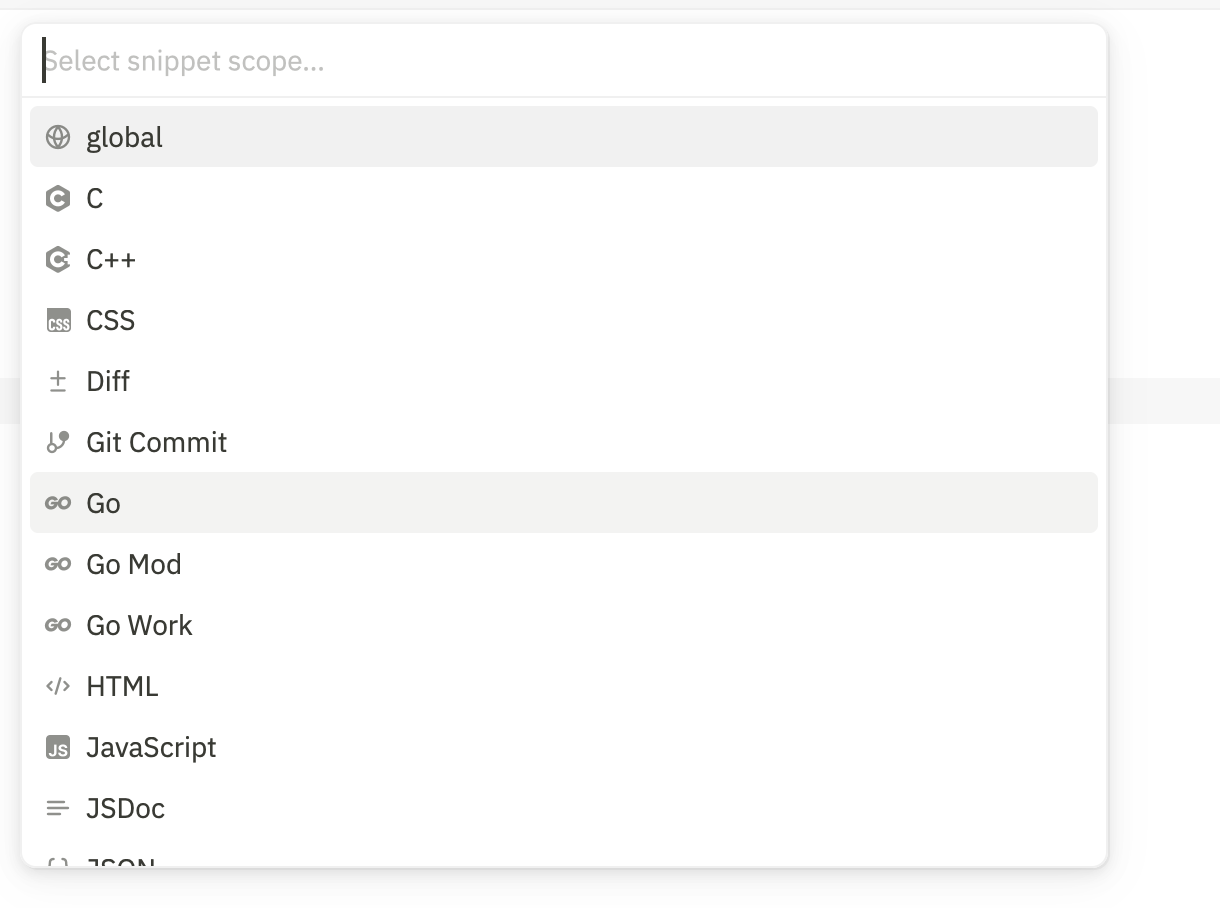
Task: Choose C as snippet scope
Action: coord(95,199)
